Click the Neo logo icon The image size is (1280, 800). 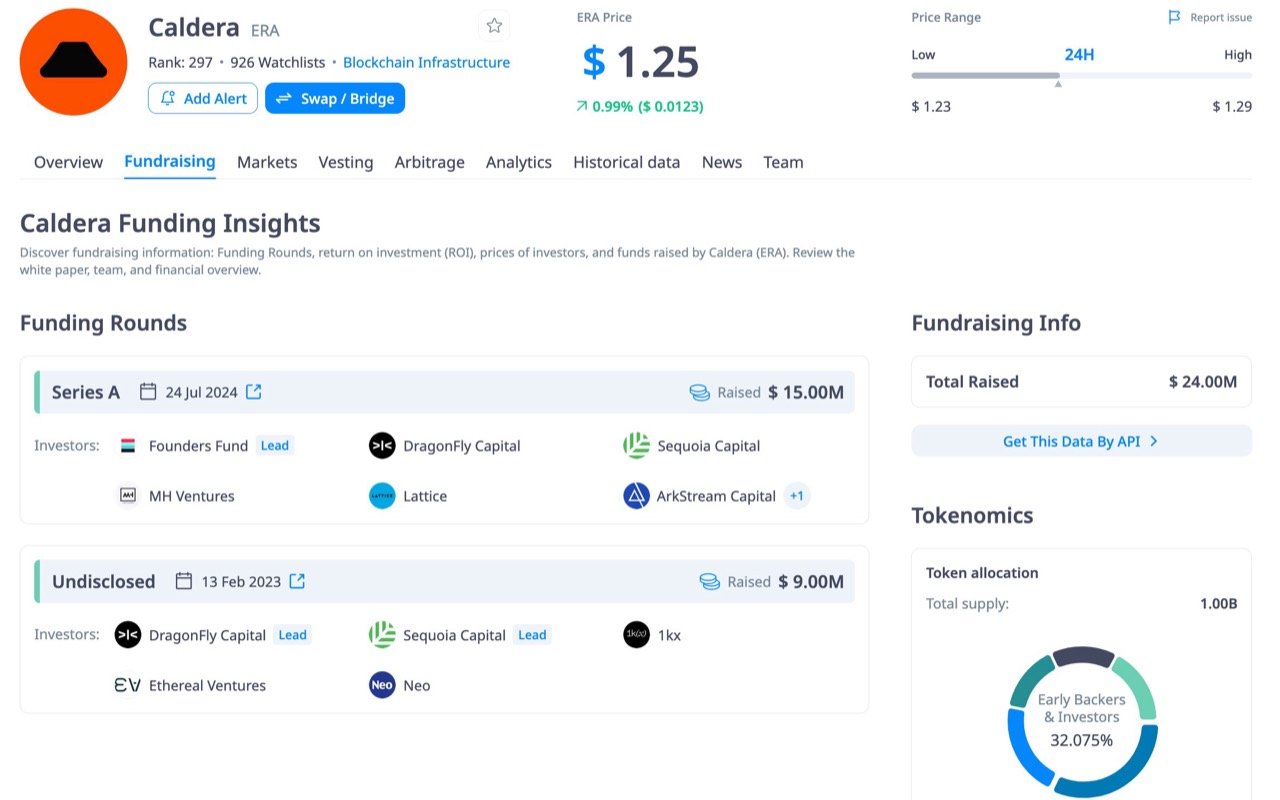[382, 685]
